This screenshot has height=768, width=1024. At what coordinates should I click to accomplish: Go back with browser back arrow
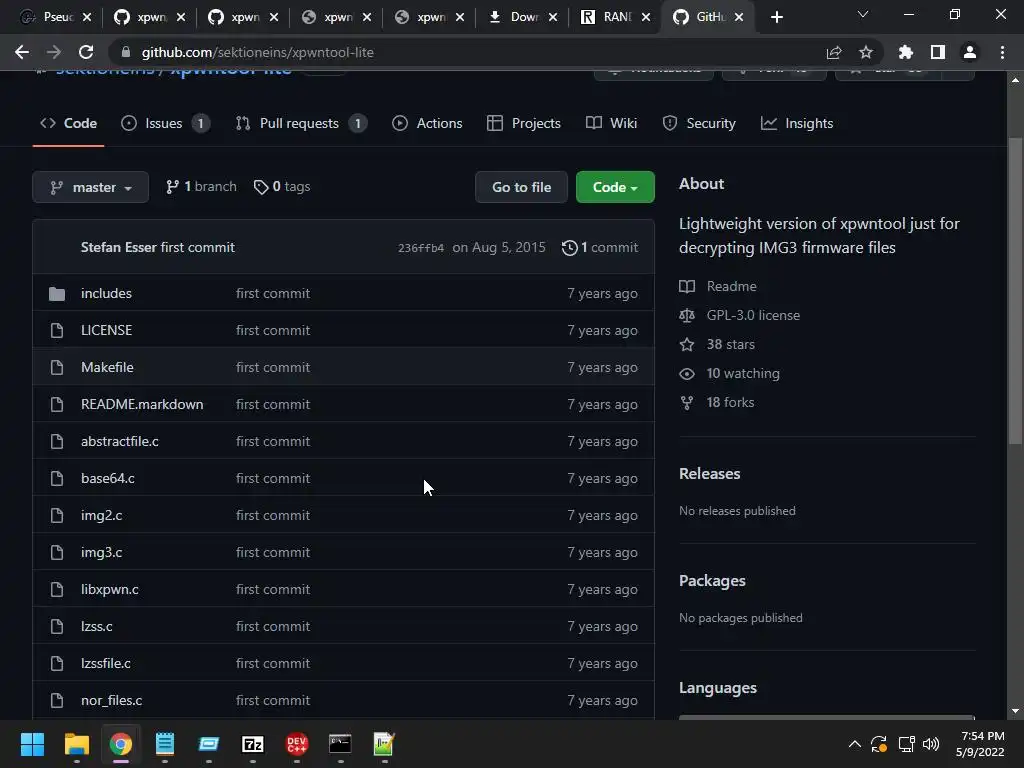22,52
